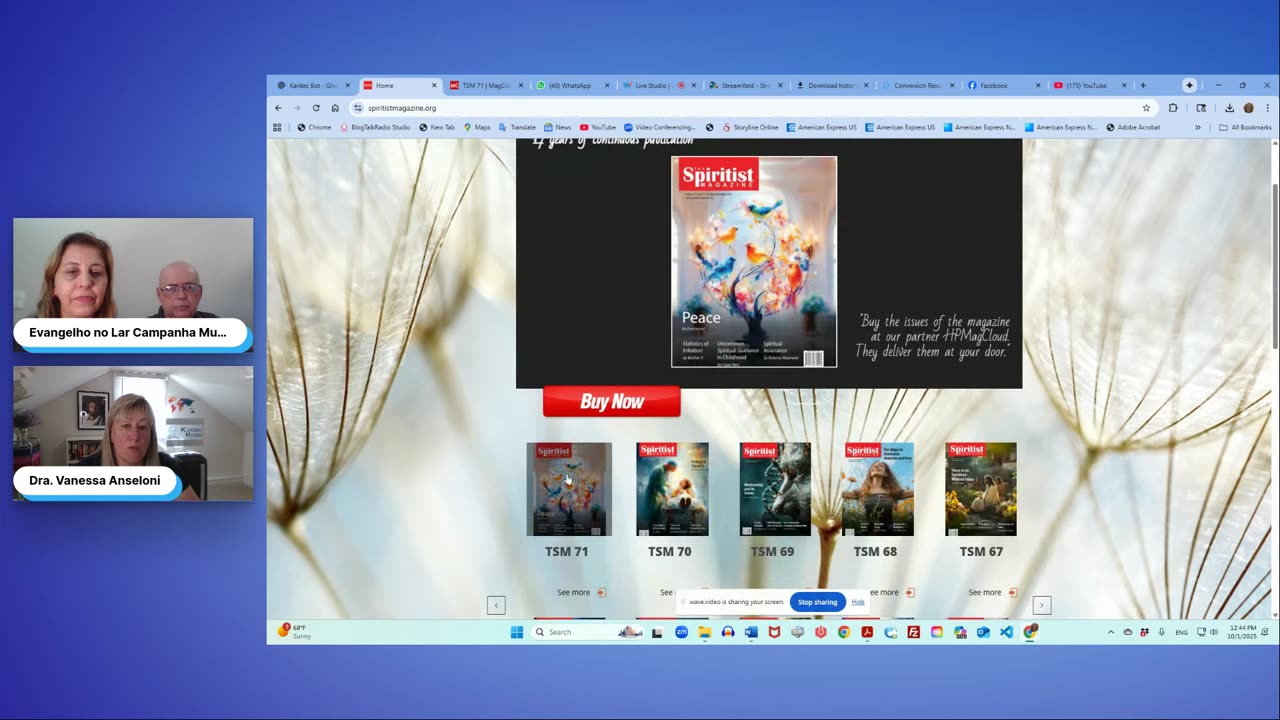
Task: Open the Adobe Acrobat bookmark
Action: click(x=1133, y=127)
